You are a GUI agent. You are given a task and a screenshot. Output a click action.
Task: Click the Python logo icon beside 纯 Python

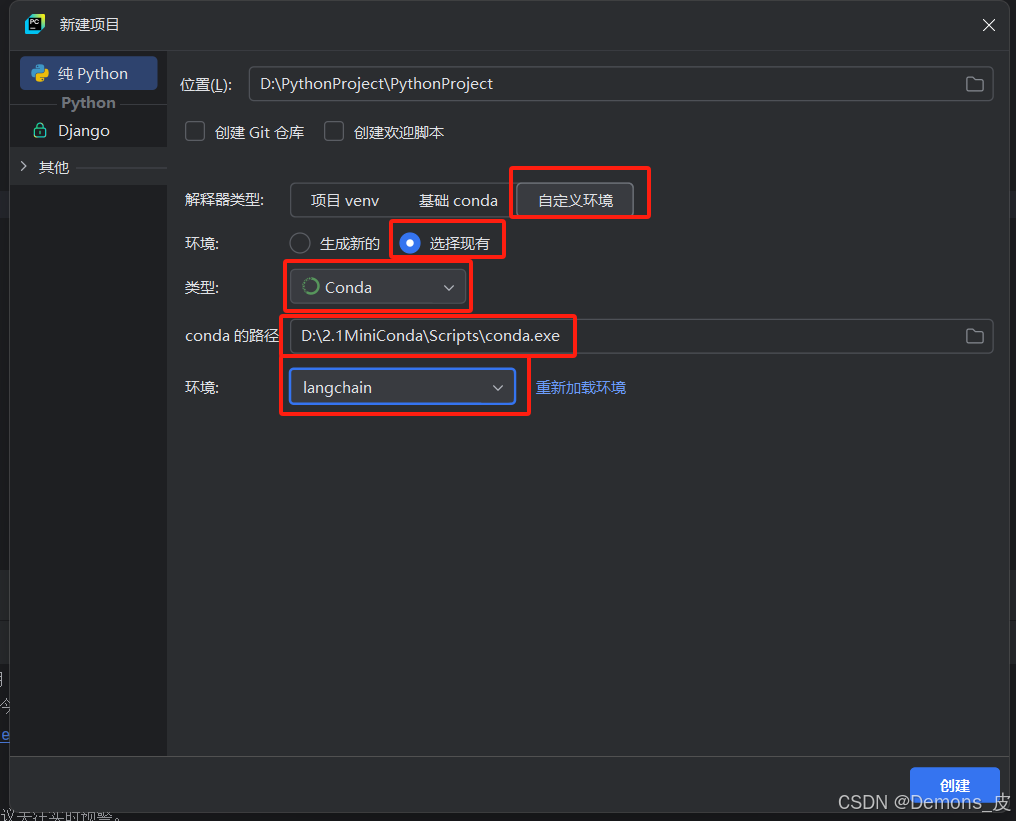click(40, 72)
